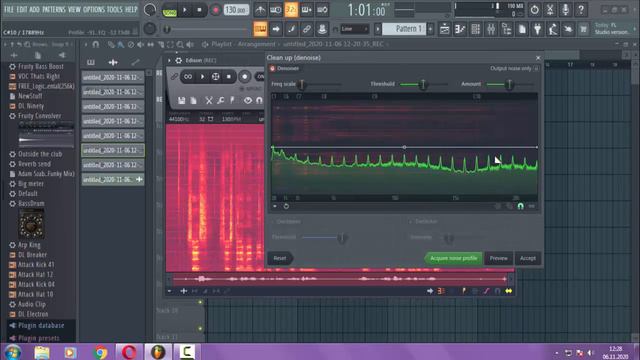Image resolution: width=640 pixels, height=360 pixels.
Task: Click the 130 tempo field
Action: point(236,10)
